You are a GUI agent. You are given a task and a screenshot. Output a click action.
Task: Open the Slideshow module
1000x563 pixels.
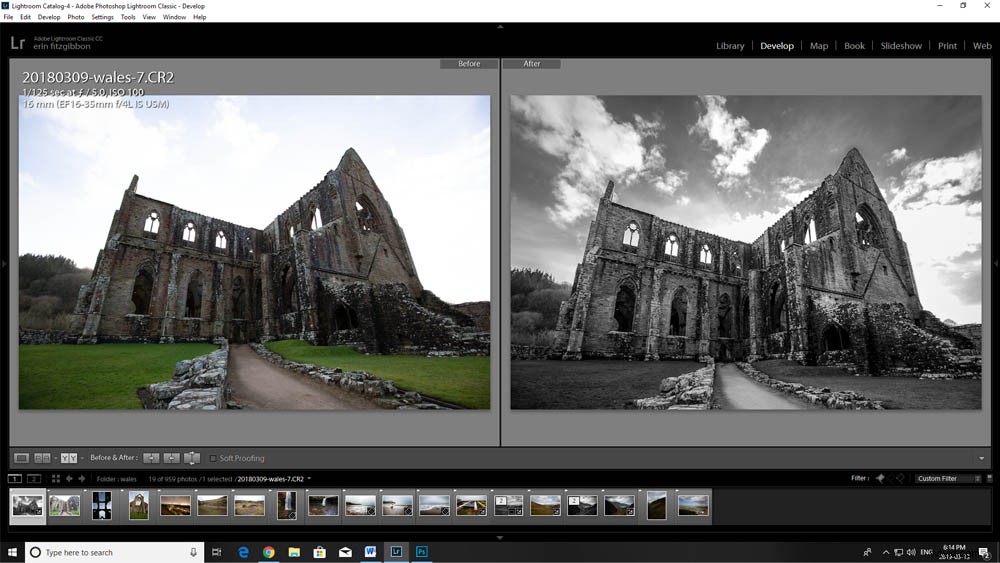click(901, 46)
